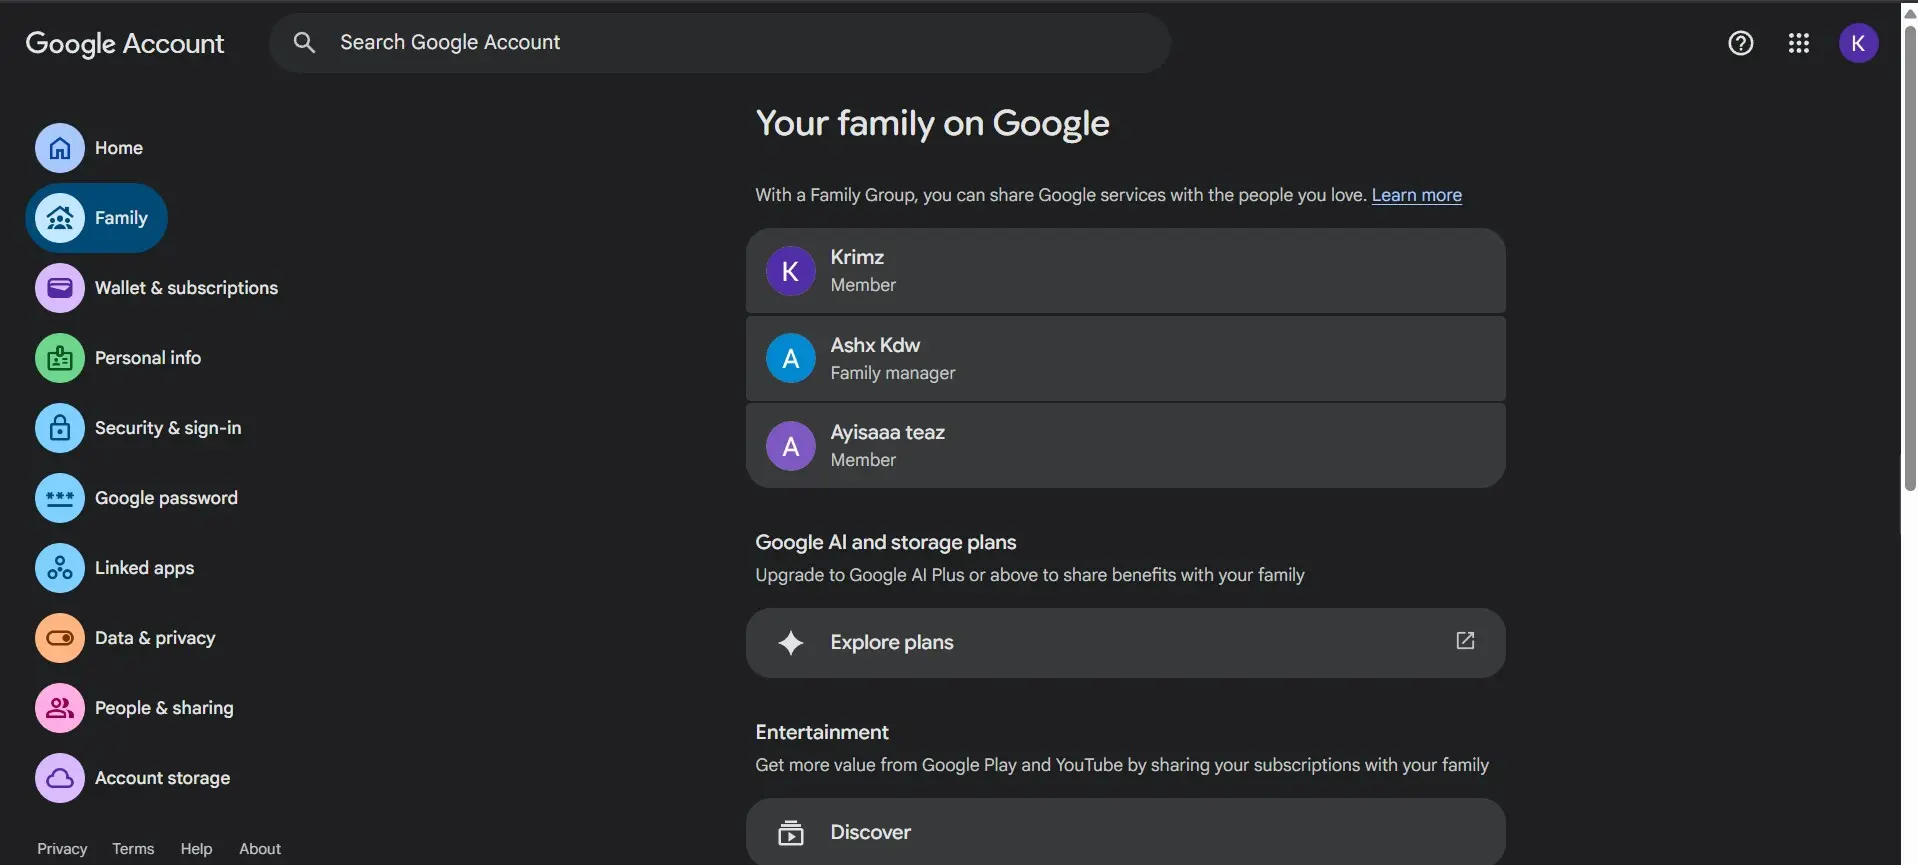Click the Family group sidebar icon
Screen dimensions: 1918x865
[x=60, y=218]
